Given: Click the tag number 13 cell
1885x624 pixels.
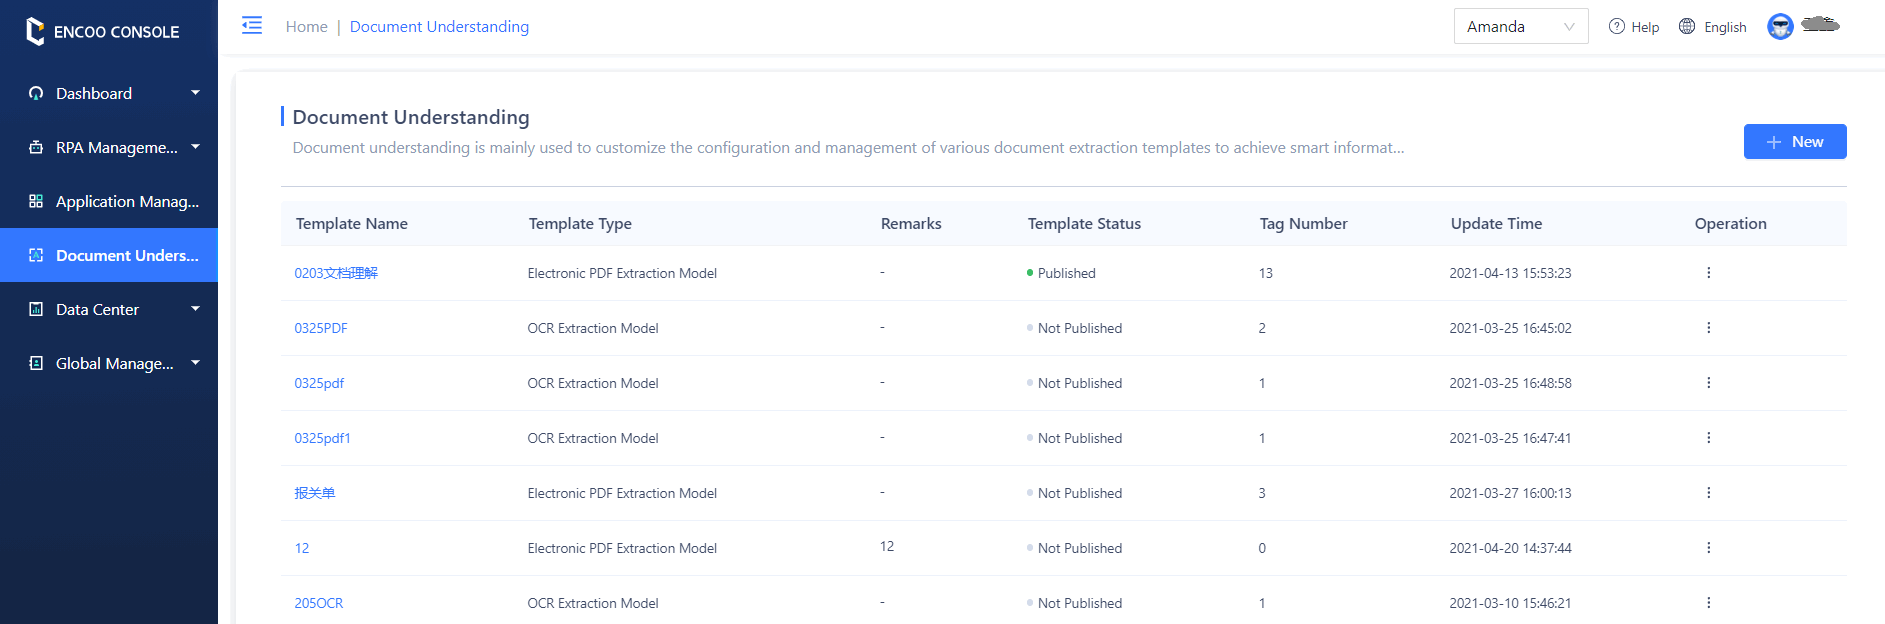Looking at the screenshot, I should [1266, 273].
